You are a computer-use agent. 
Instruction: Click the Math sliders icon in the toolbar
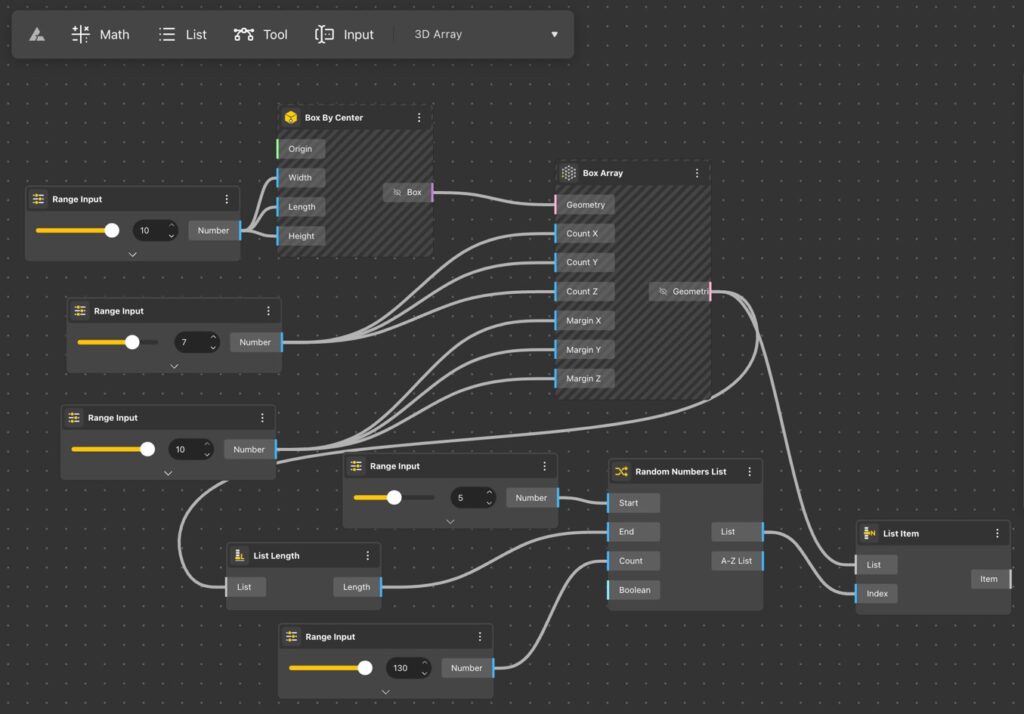click(79, 33)
